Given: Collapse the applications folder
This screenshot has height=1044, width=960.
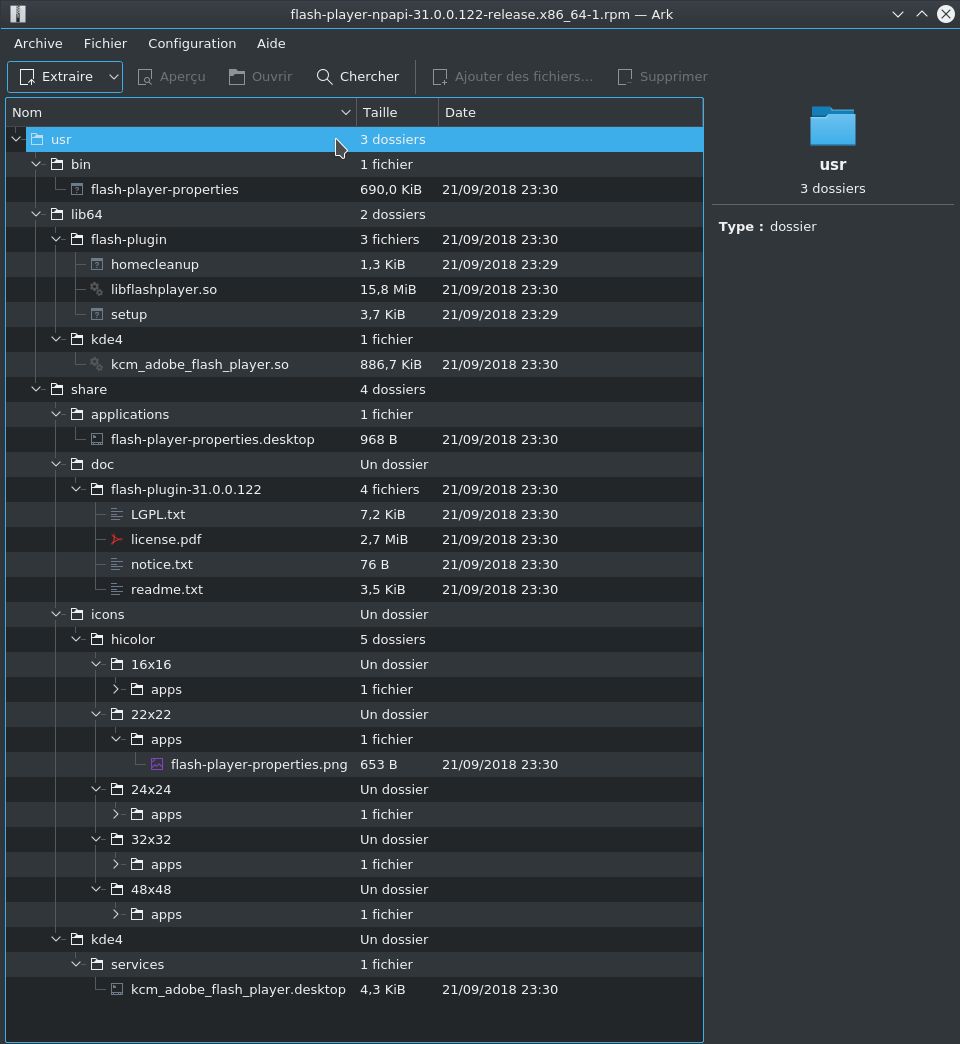Looking at the screenshot, I should click(56, 414).
